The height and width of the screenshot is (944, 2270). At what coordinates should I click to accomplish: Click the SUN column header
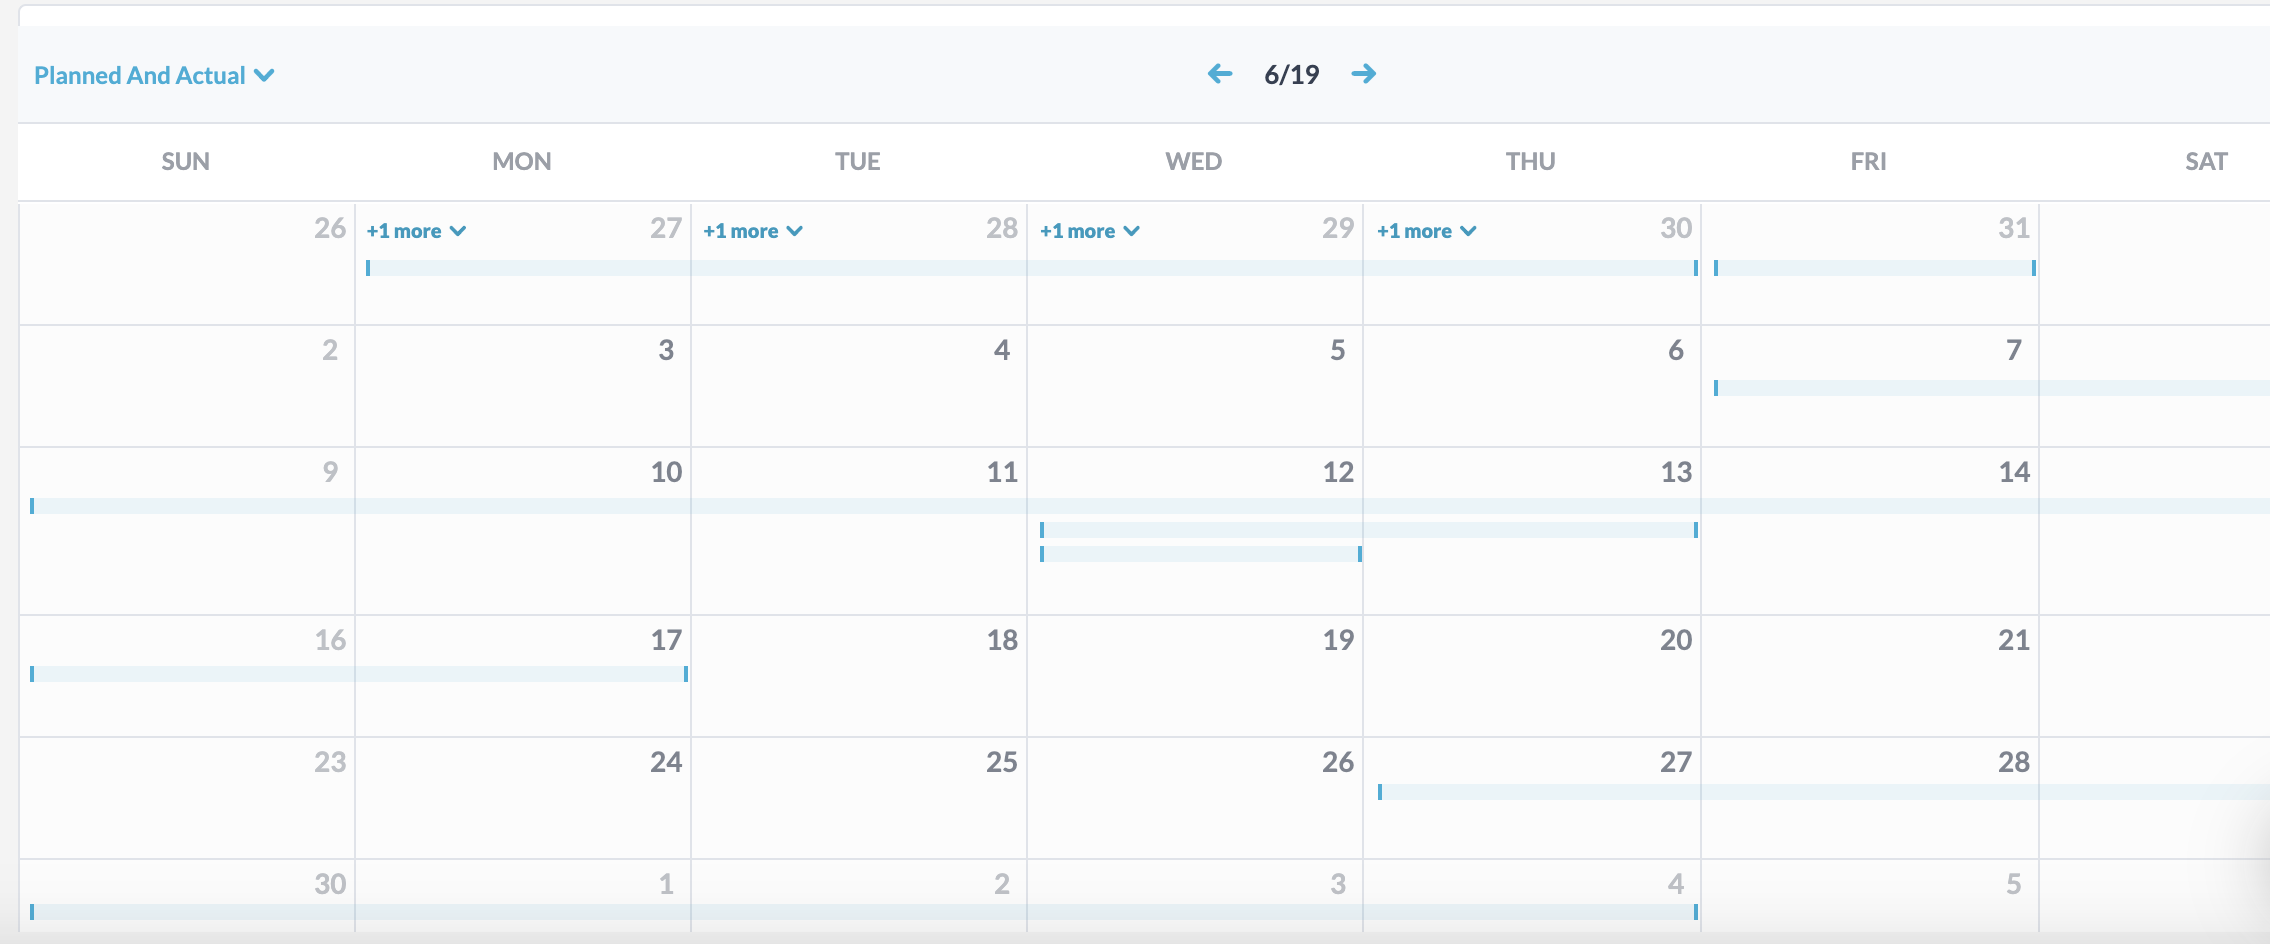click(186, 162)
